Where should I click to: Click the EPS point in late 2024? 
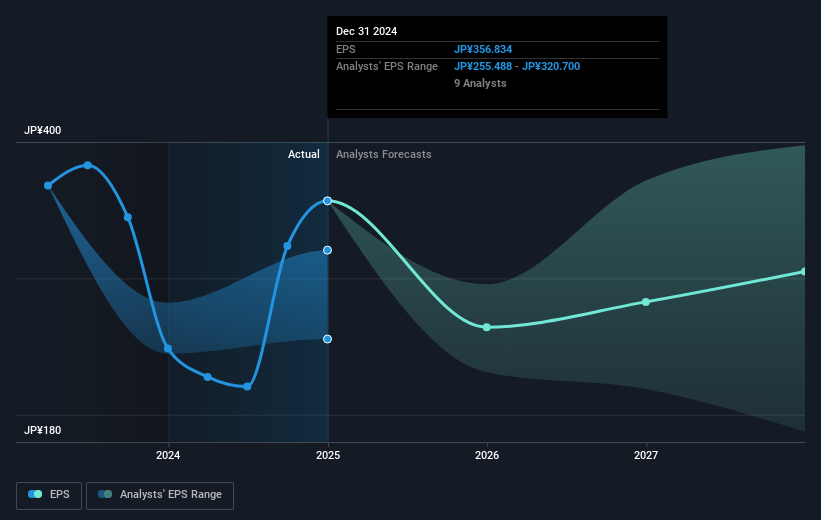pyautogui.click(x=287, y=246)
